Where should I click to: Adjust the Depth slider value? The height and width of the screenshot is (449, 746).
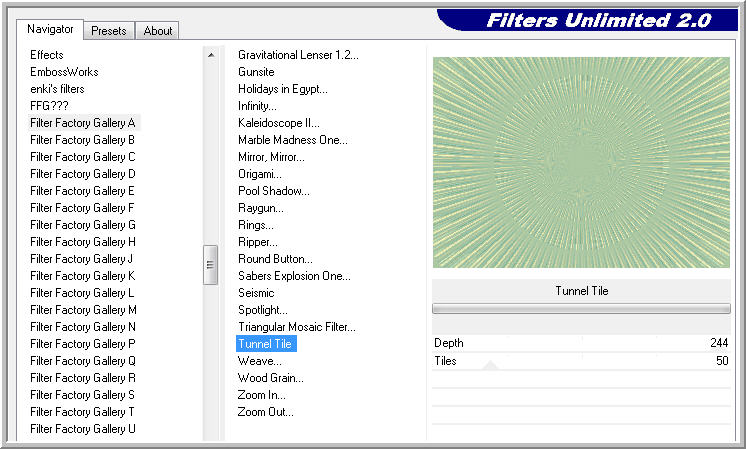coord(581,343)
